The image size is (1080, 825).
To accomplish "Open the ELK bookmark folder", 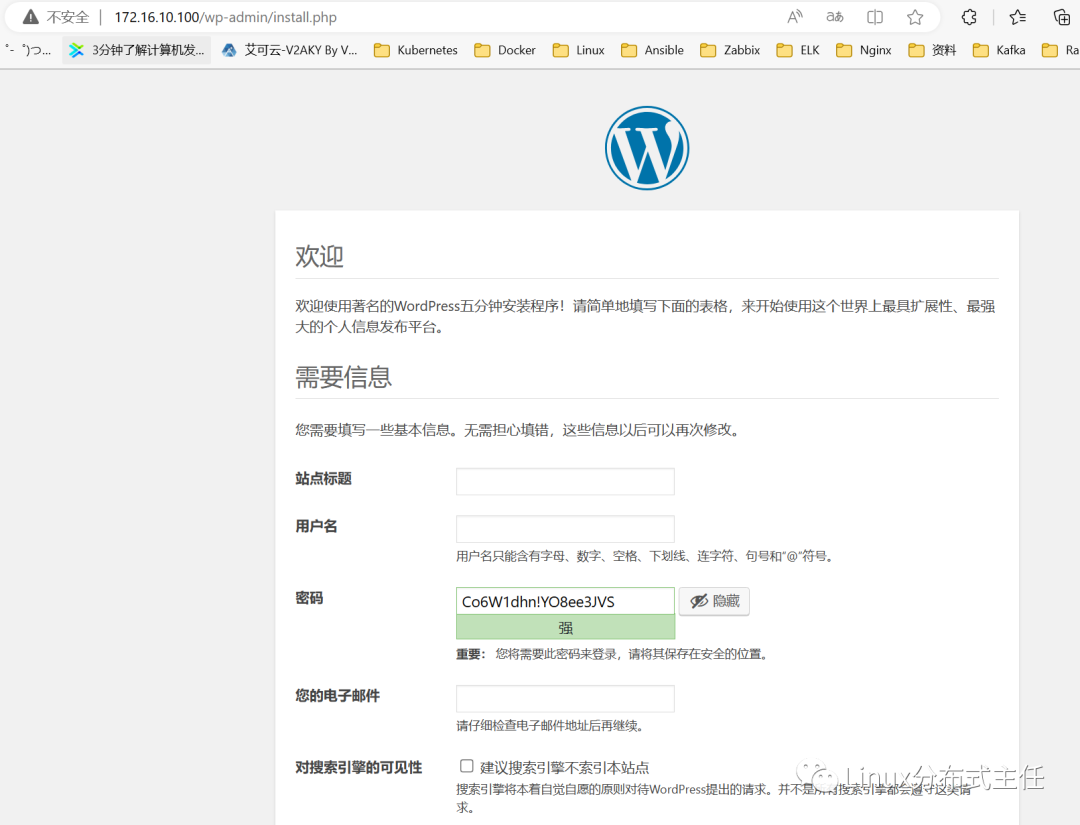I will (798, 50).
